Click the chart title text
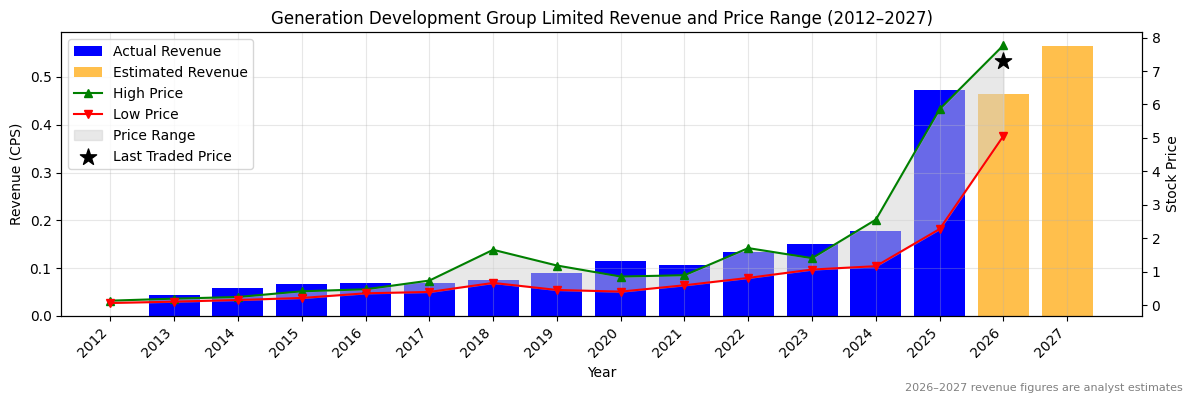The image size is (1193, 403). 601,18
